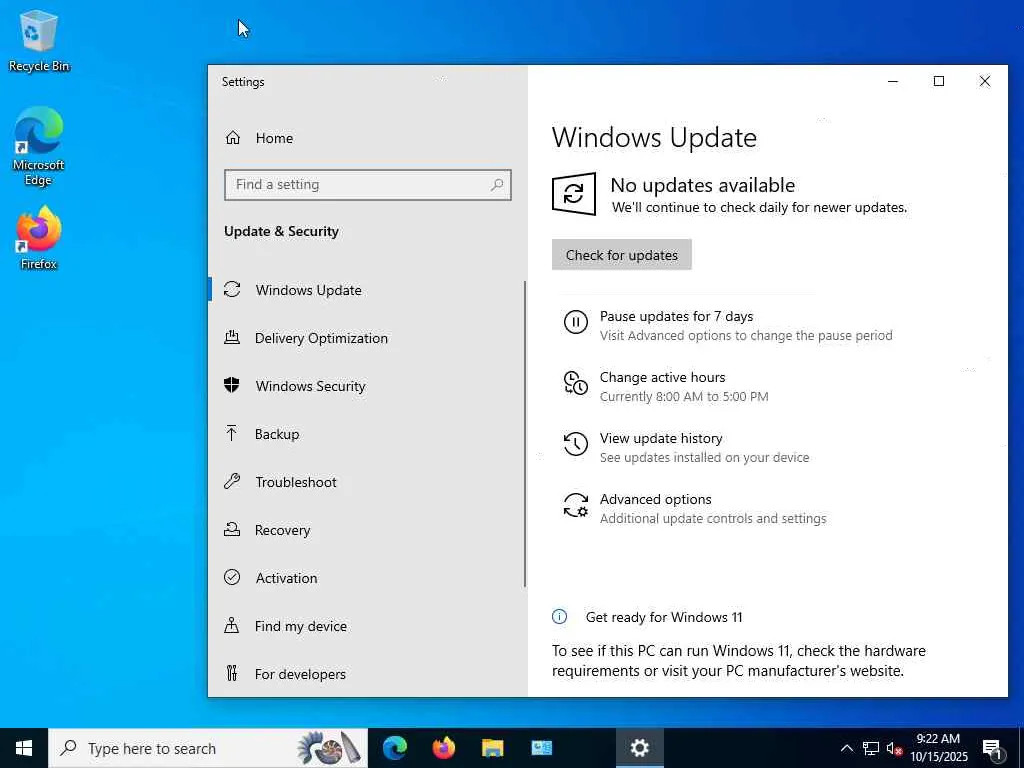1024x768 pixels.
Task: Open Advanced options for updates
Action: 696,508
